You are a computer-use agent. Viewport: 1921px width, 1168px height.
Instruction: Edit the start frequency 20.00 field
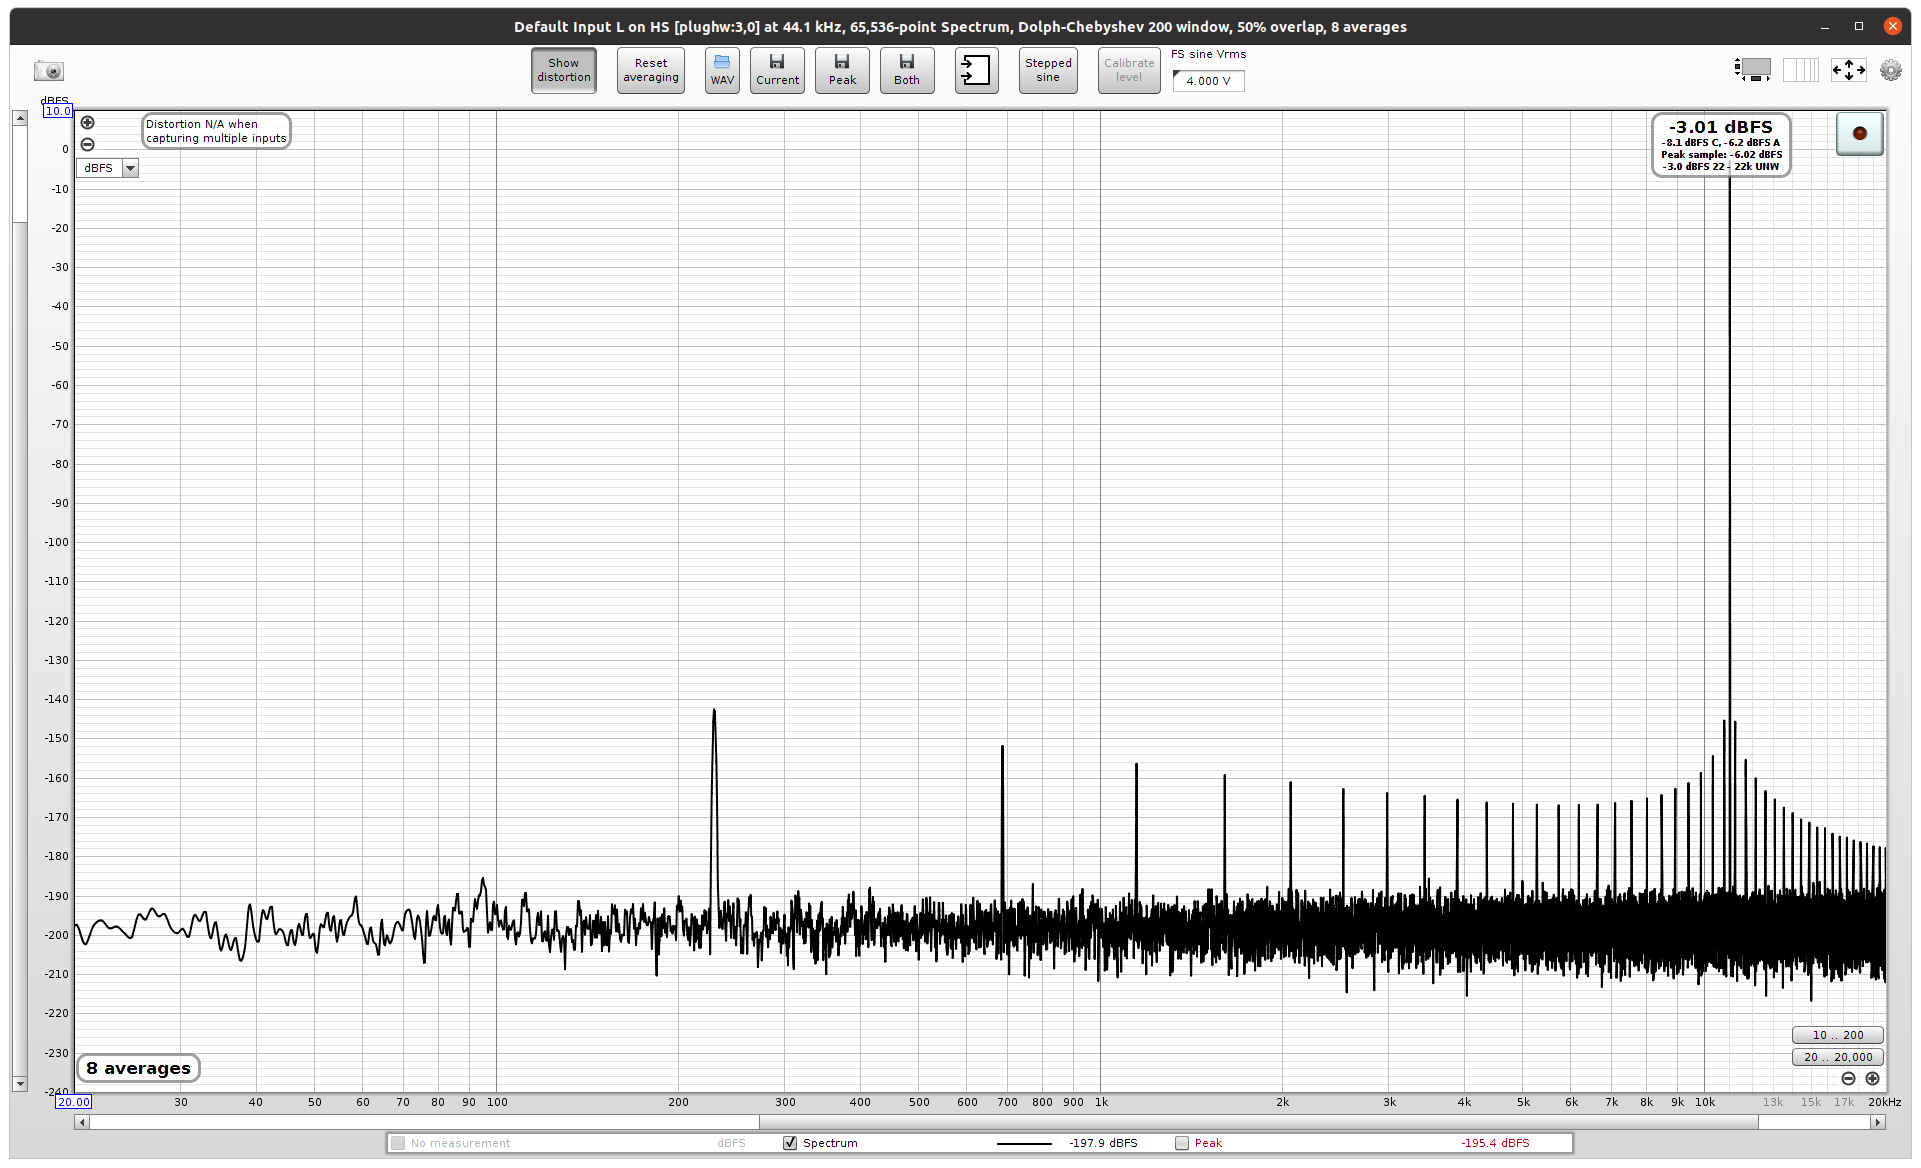[74, 1102]
